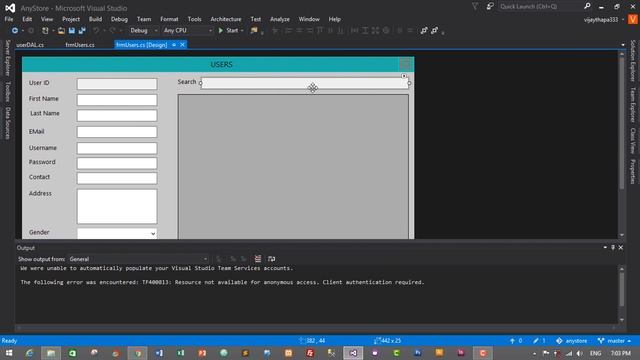Click the New Project toolbar icon
Viewport: 640px width, 360px height.
45,31
